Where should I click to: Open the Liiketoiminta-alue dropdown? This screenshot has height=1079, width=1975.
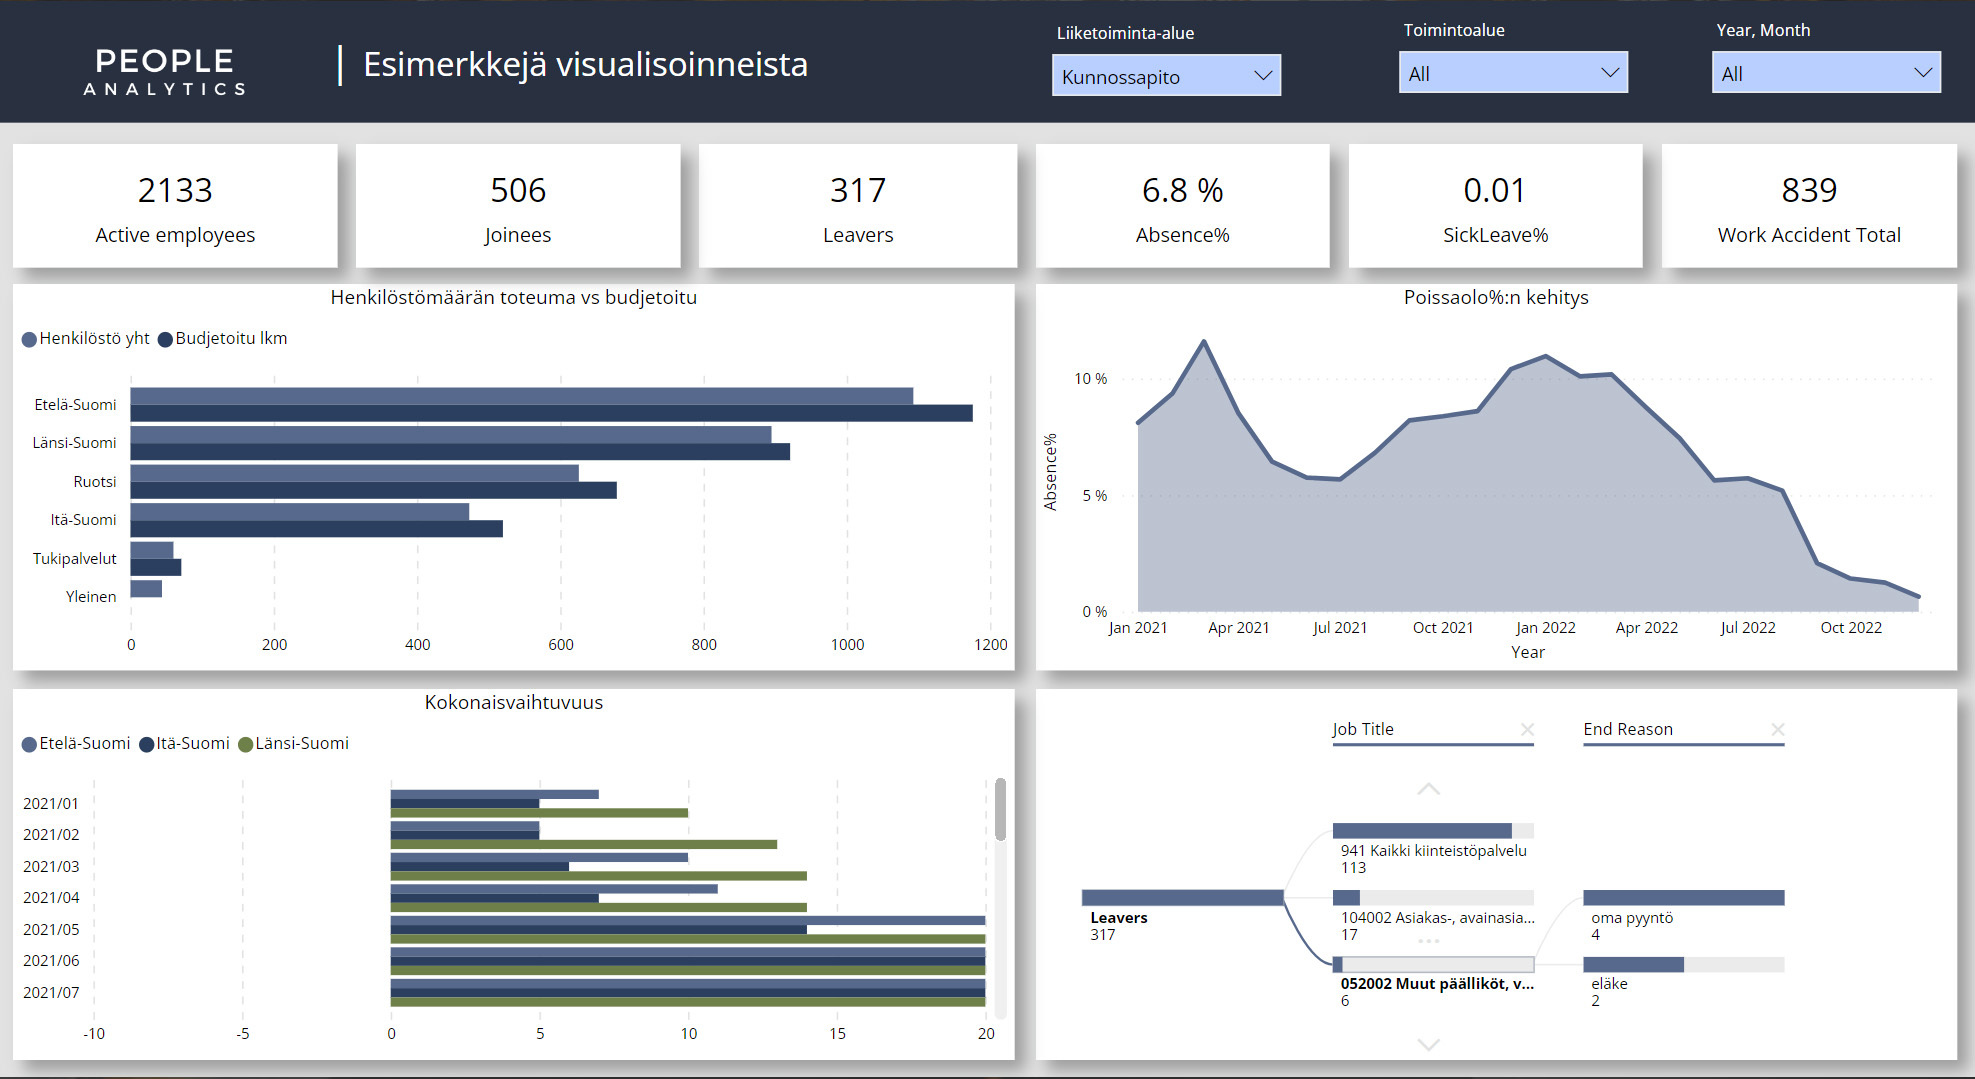[x=1165, y=76]
